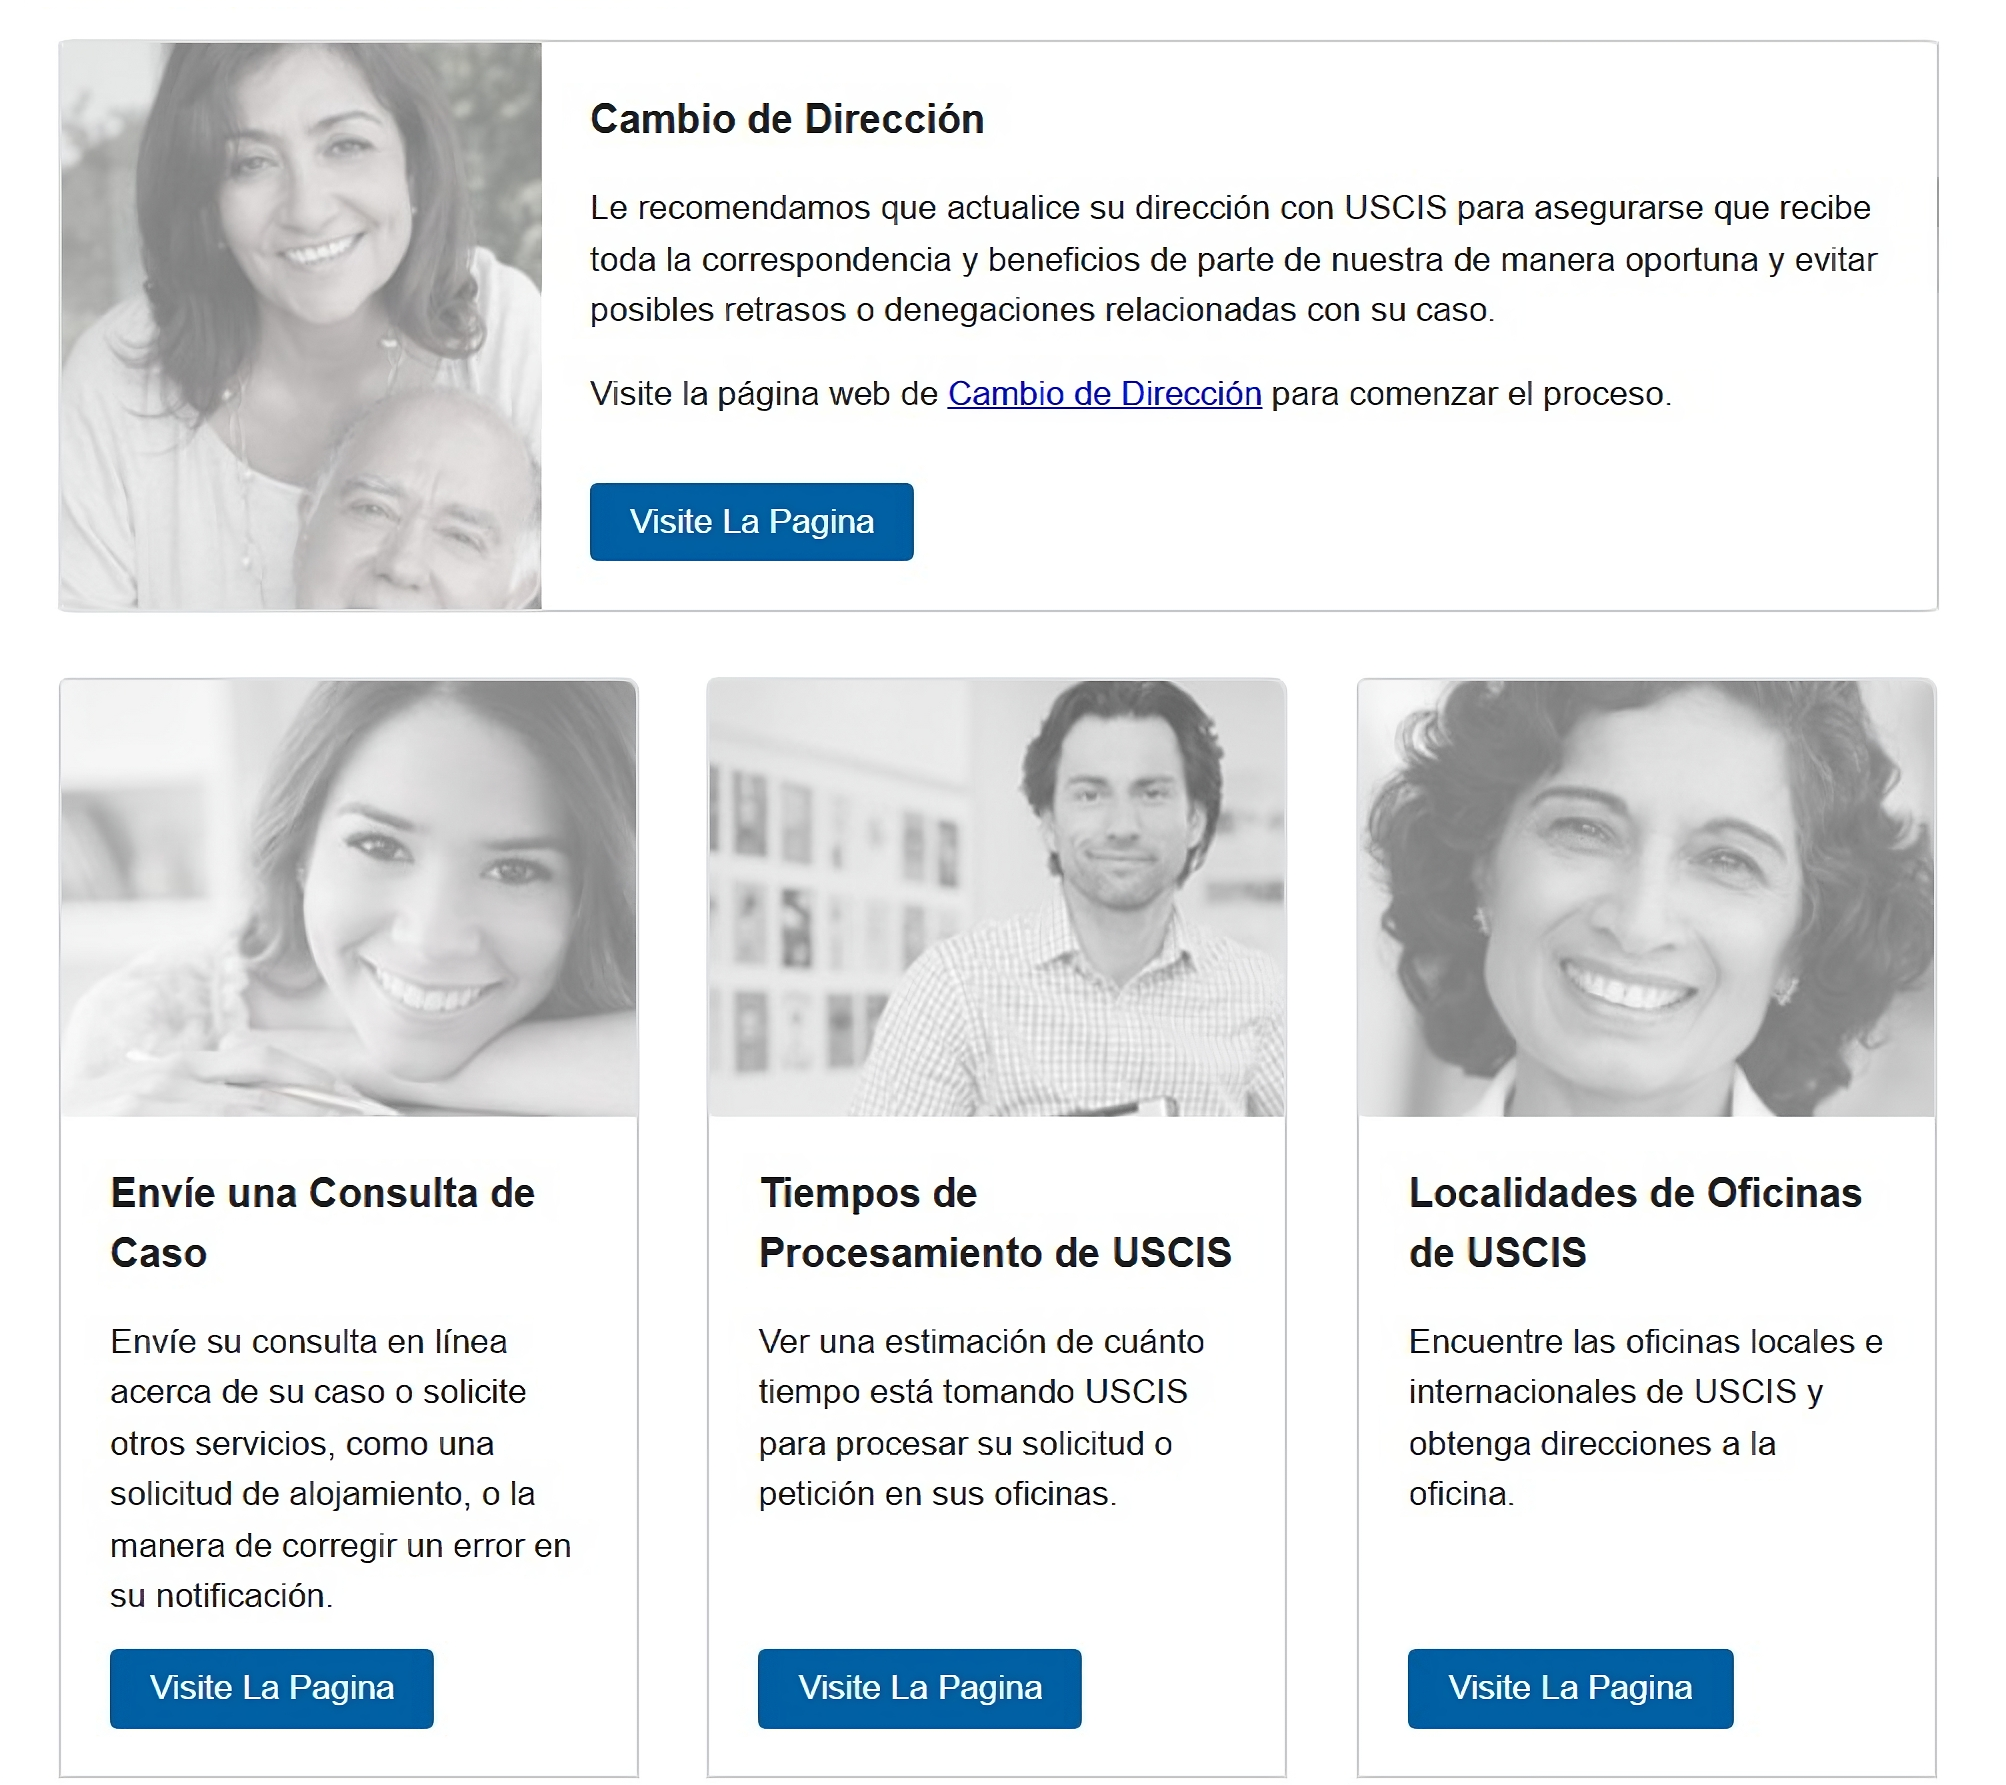
Task: Click the Envíe una Consulta de Caso heading
Action: click(322, 1222)
